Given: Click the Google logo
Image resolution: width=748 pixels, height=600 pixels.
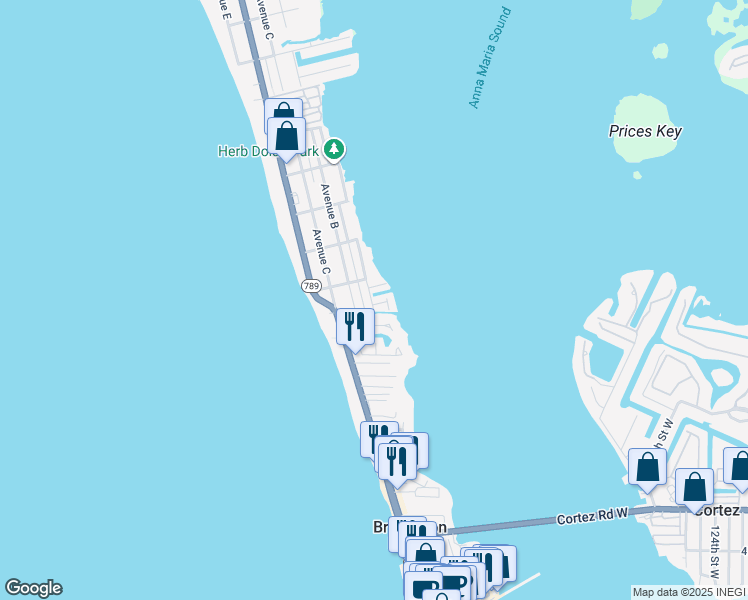Looking at the screenshot, I should (x=33, y=588).
